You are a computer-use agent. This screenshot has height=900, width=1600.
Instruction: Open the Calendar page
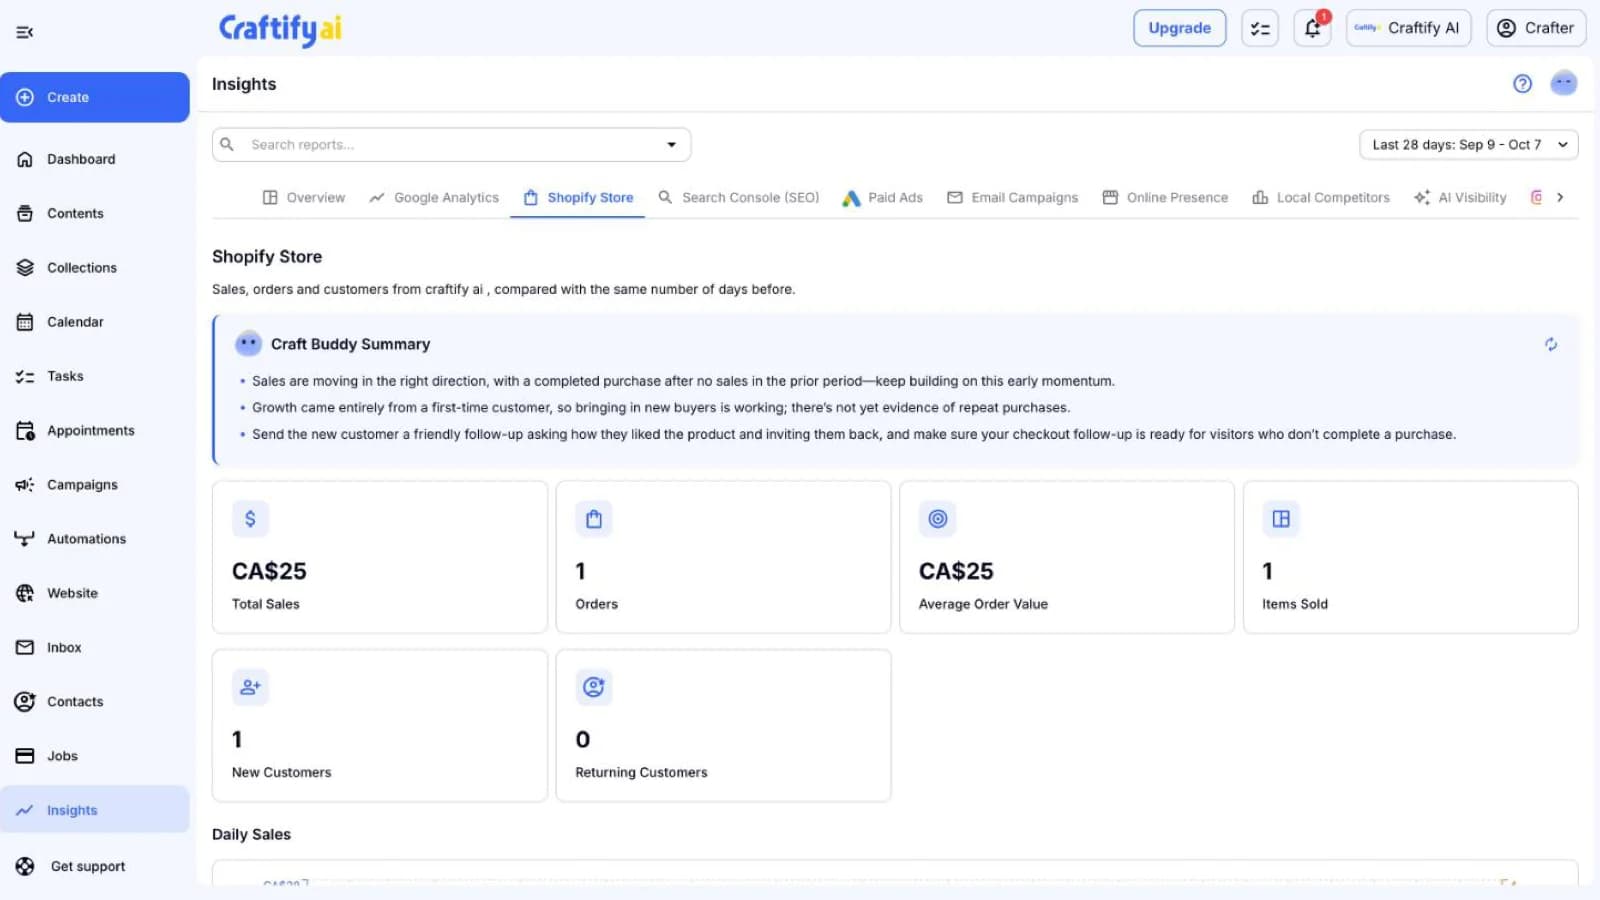click(95, 322)
